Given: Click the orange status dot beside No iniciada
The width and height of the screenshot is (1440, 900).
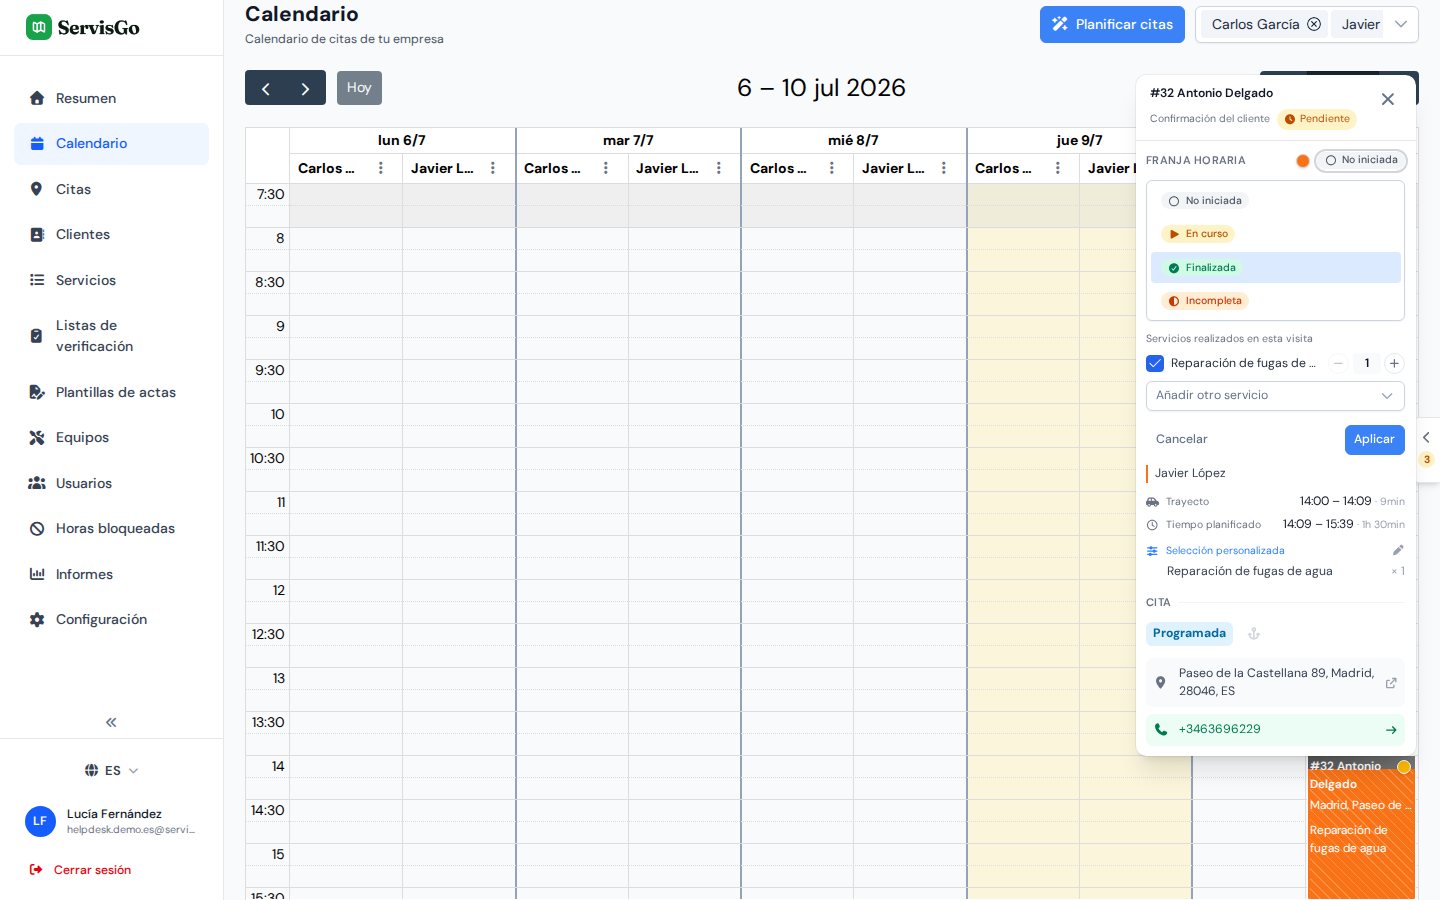Looking at the screenshot, I should pos(1302,161).
